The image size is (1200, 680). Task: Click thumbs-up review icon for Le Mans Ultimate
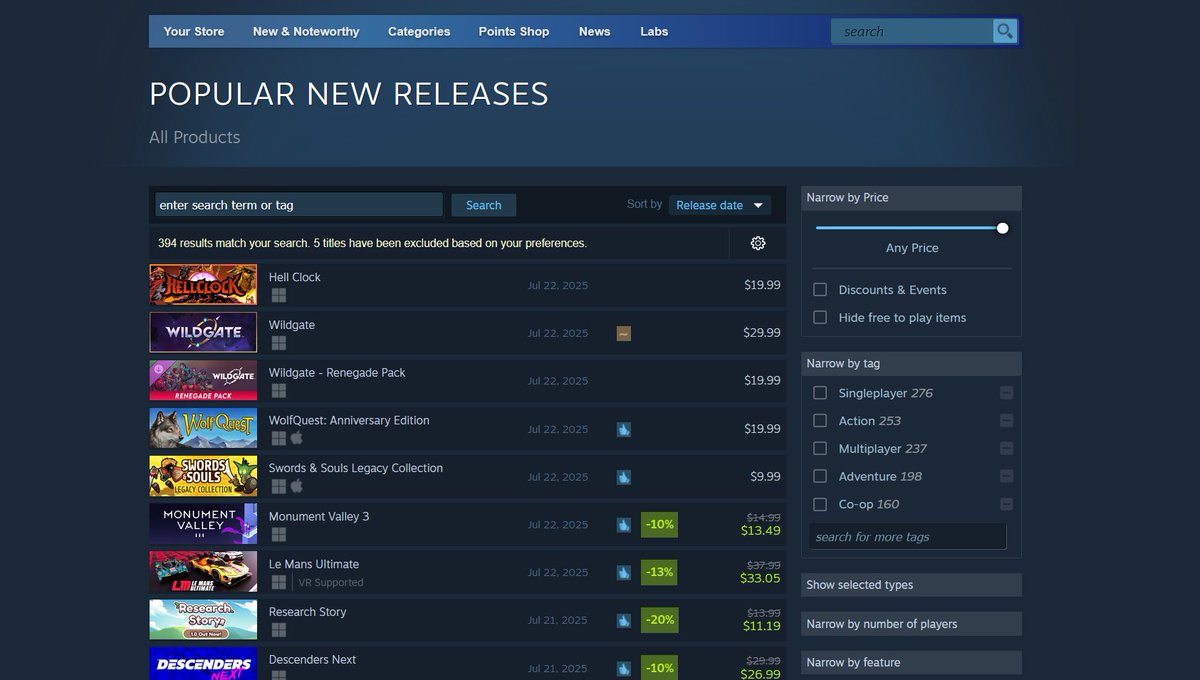click(624, 572)
